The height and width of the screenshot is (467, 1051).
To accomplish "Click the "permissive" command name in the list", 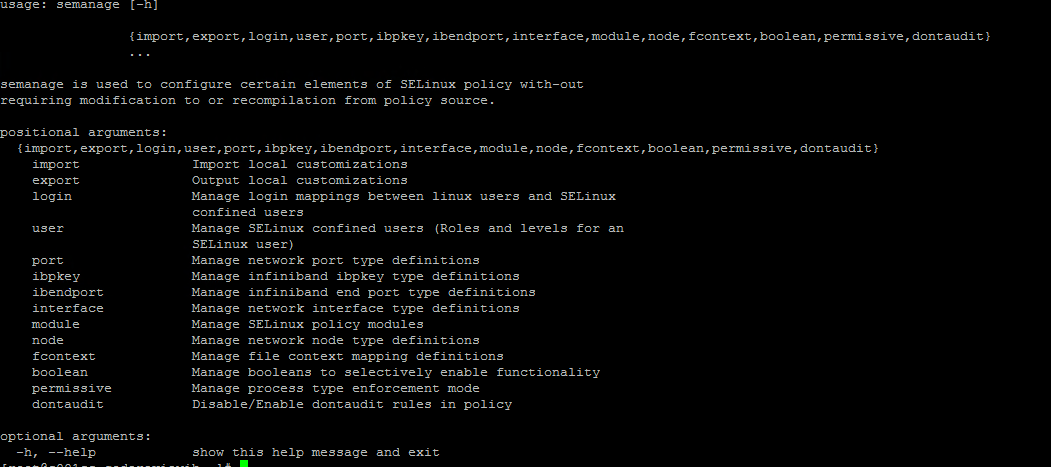I will tap(71, 388).
